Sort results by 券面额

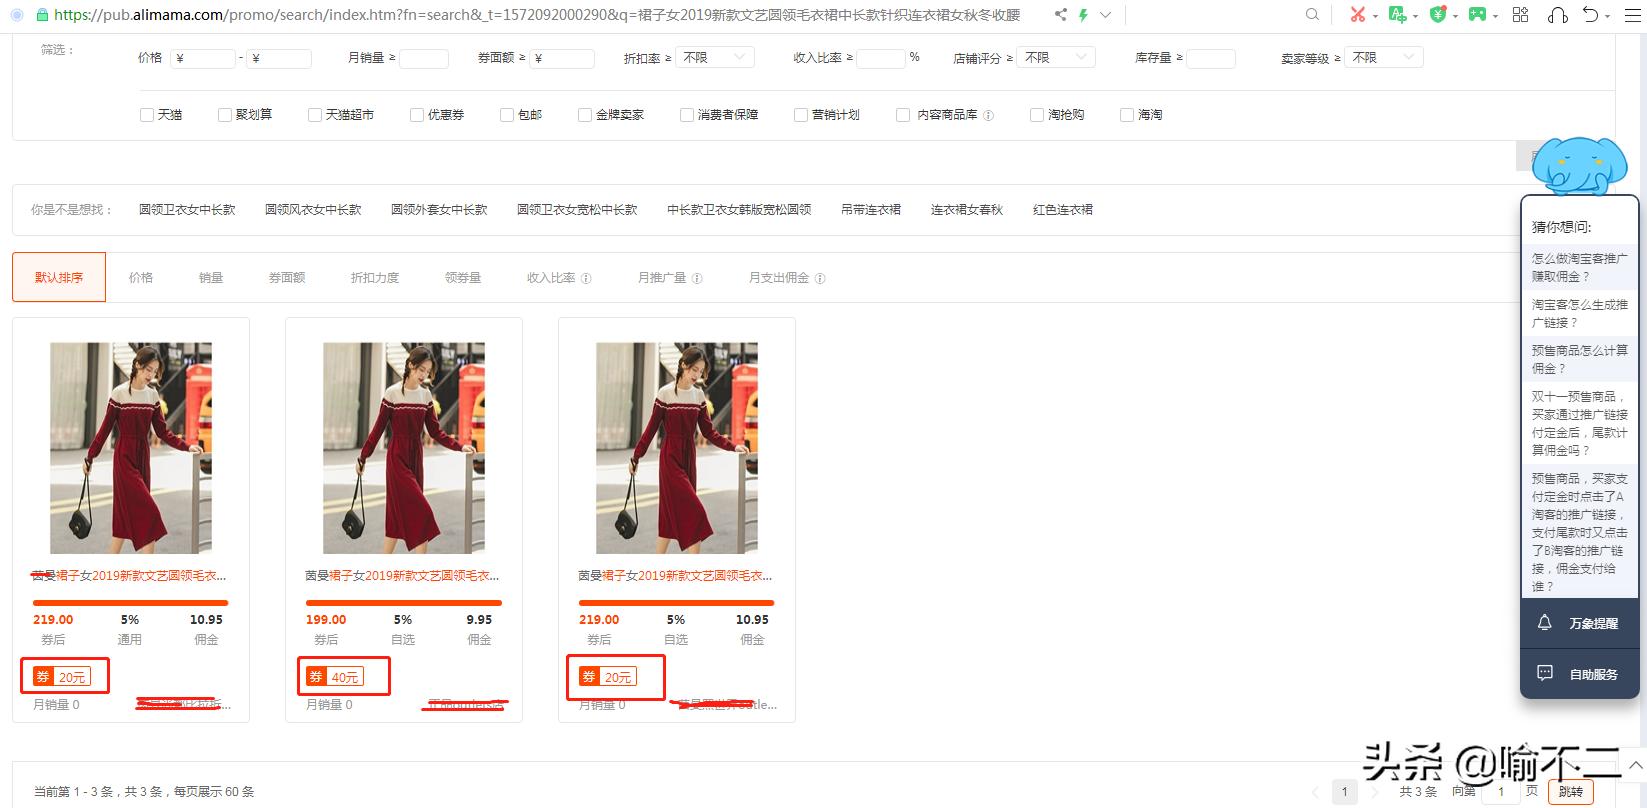point(287,278)
